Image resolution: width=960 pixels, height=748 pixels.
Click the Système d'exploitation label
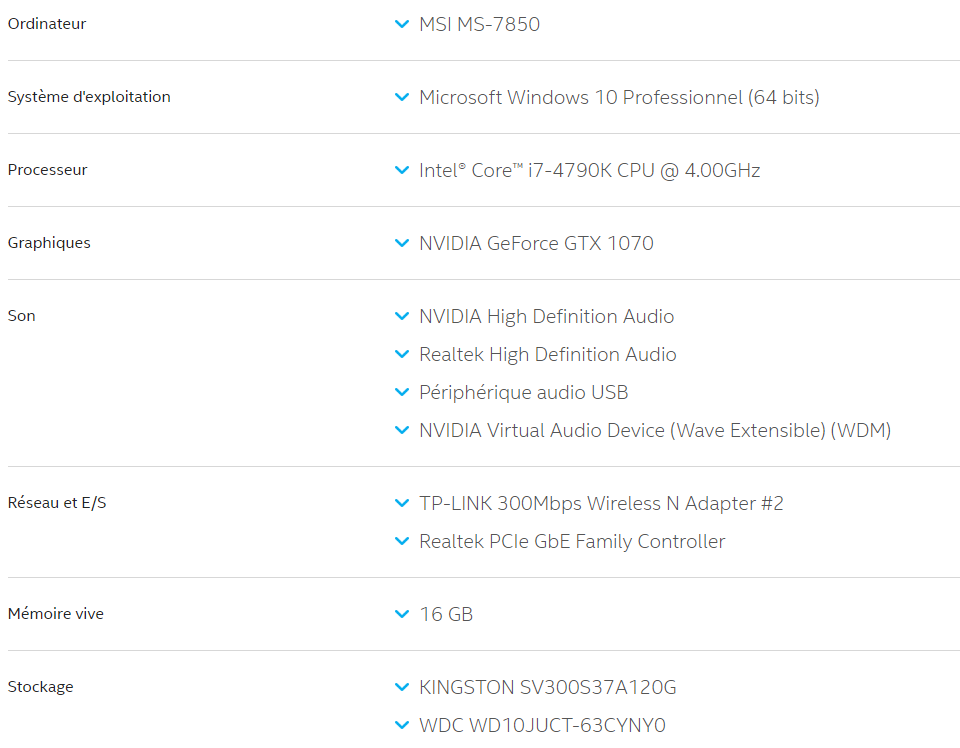(89, 97)
